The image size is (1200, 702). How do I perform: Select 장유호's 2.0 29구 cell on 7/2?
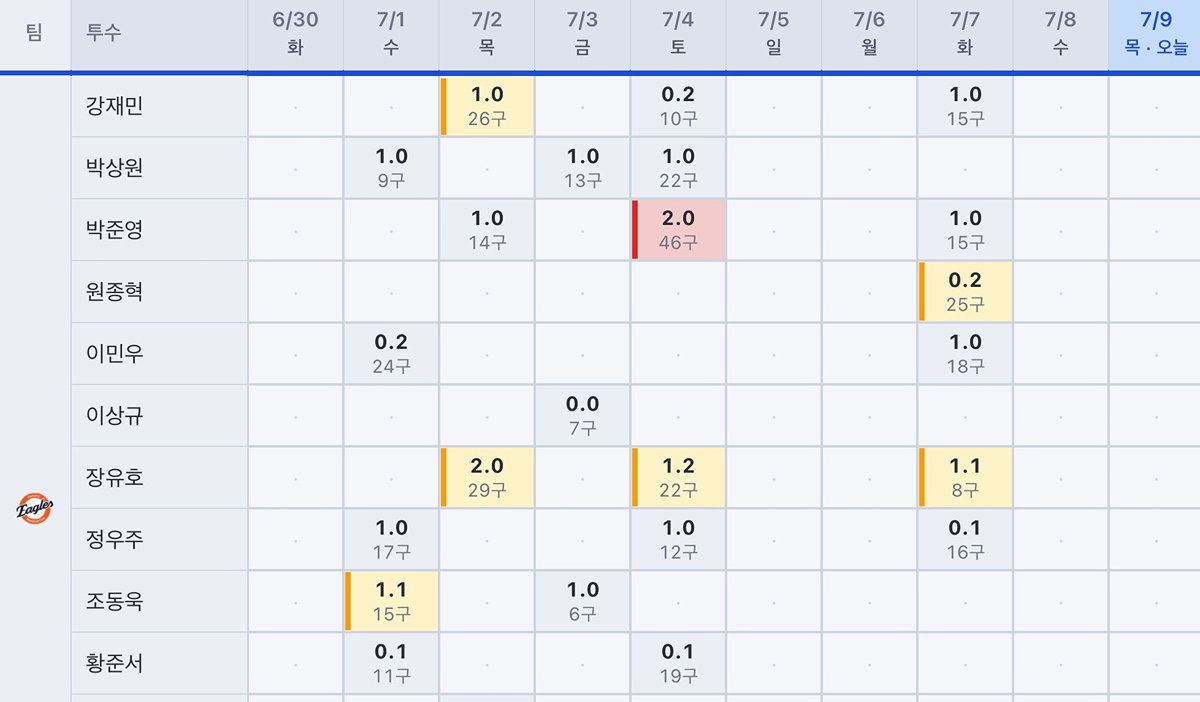click(487, 478)
